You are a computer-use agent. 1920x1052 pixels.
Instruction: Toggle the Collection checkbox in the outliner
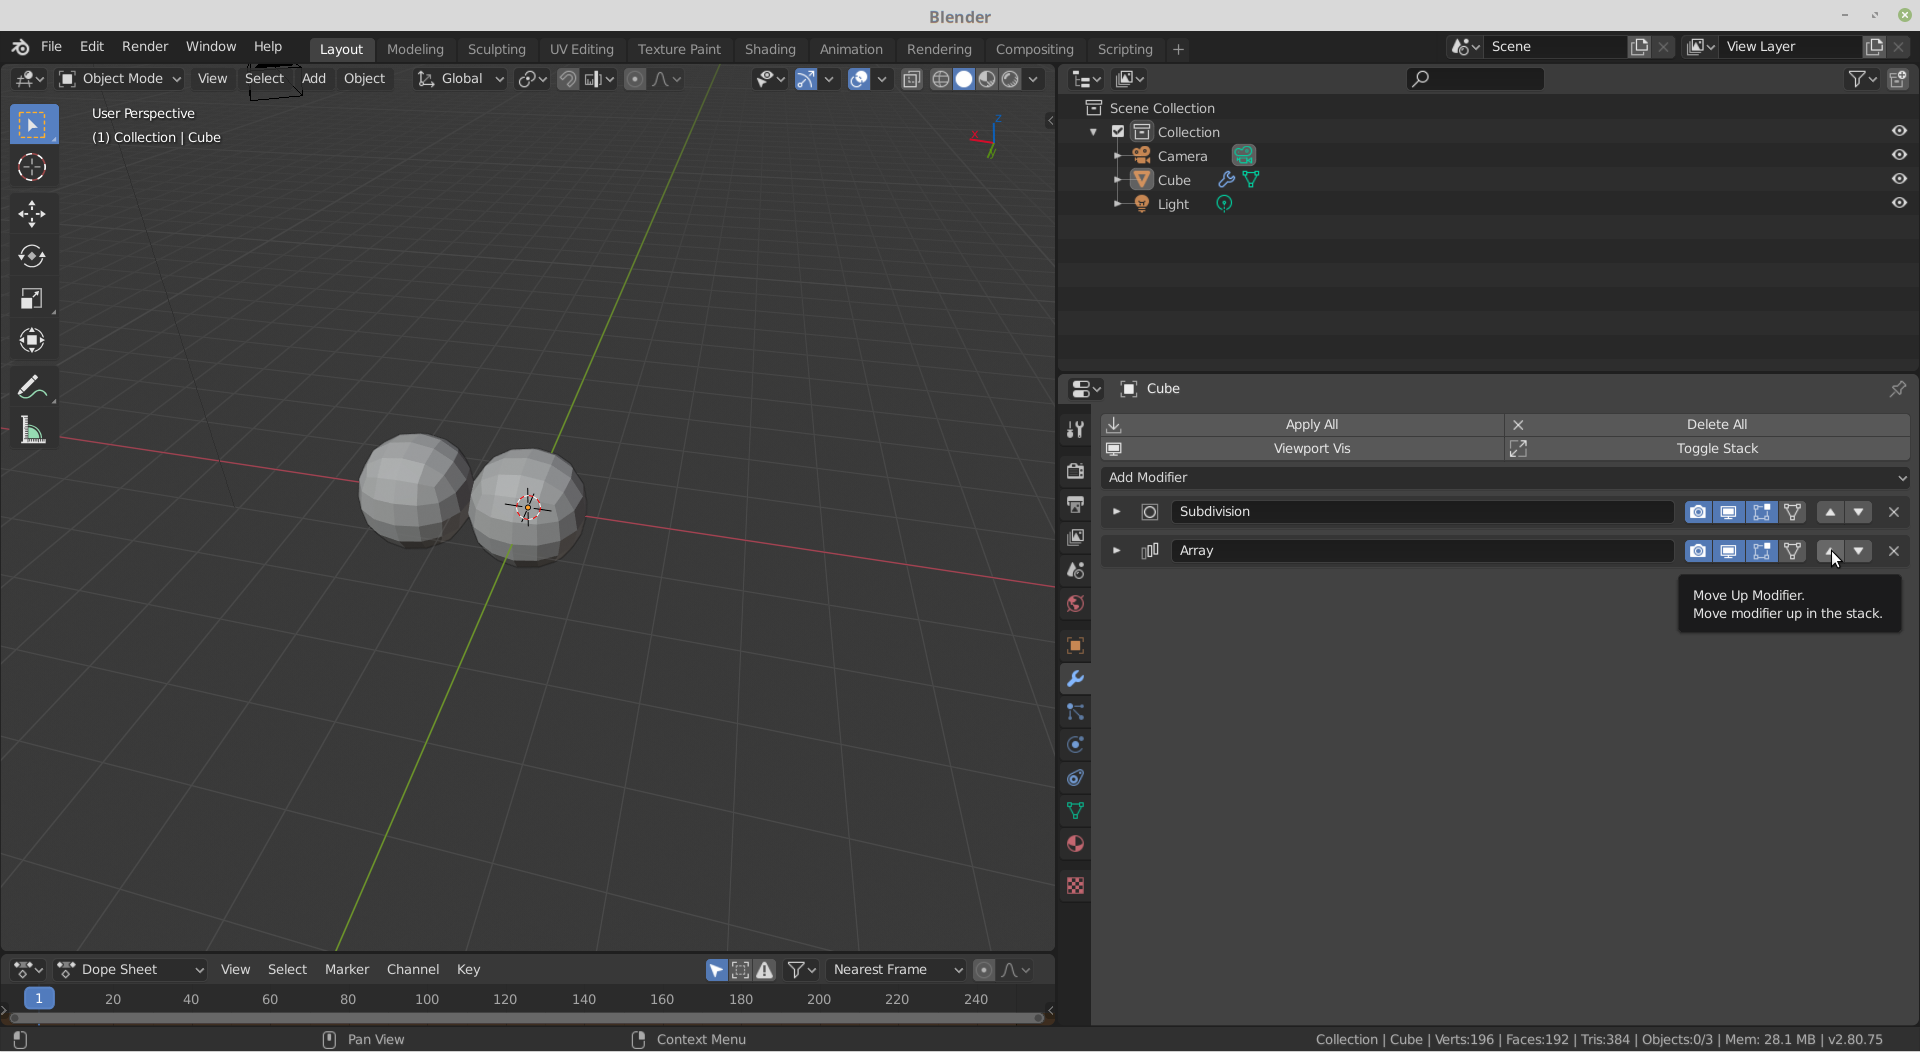[x=1117, y=131]
